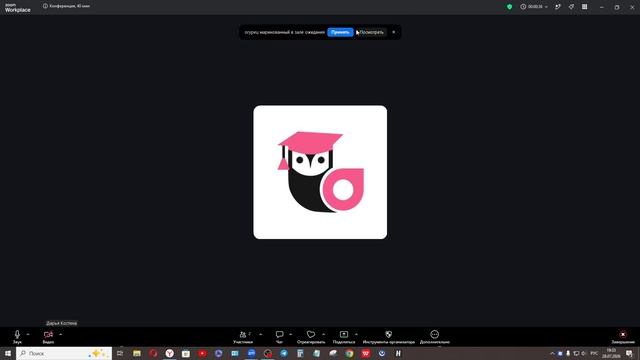
Task: Click the pin icon in the title bar
Action: pyautogui.click(x=571, y=7)
